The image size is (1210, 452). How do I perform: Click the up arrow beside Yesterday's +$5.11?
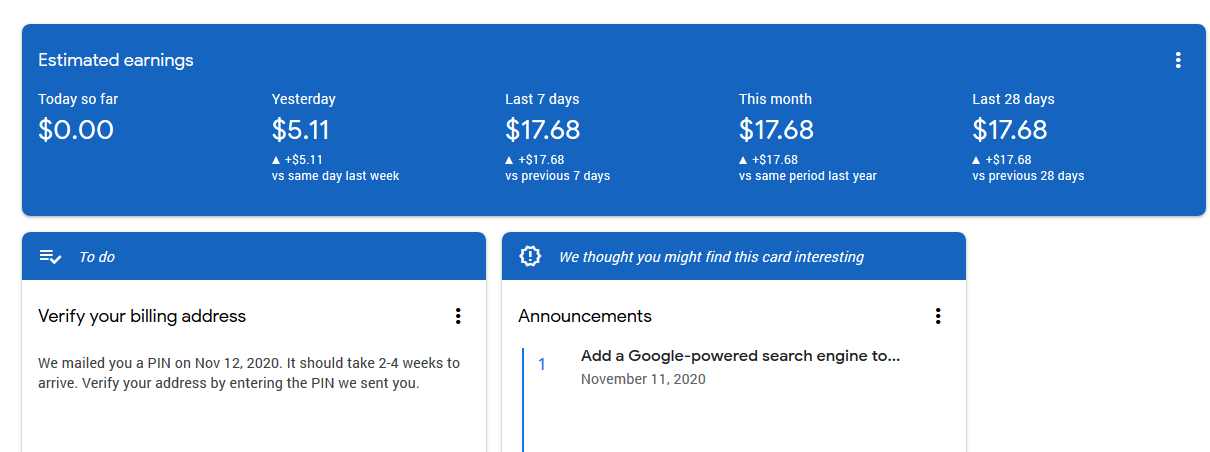pos(276,160)
